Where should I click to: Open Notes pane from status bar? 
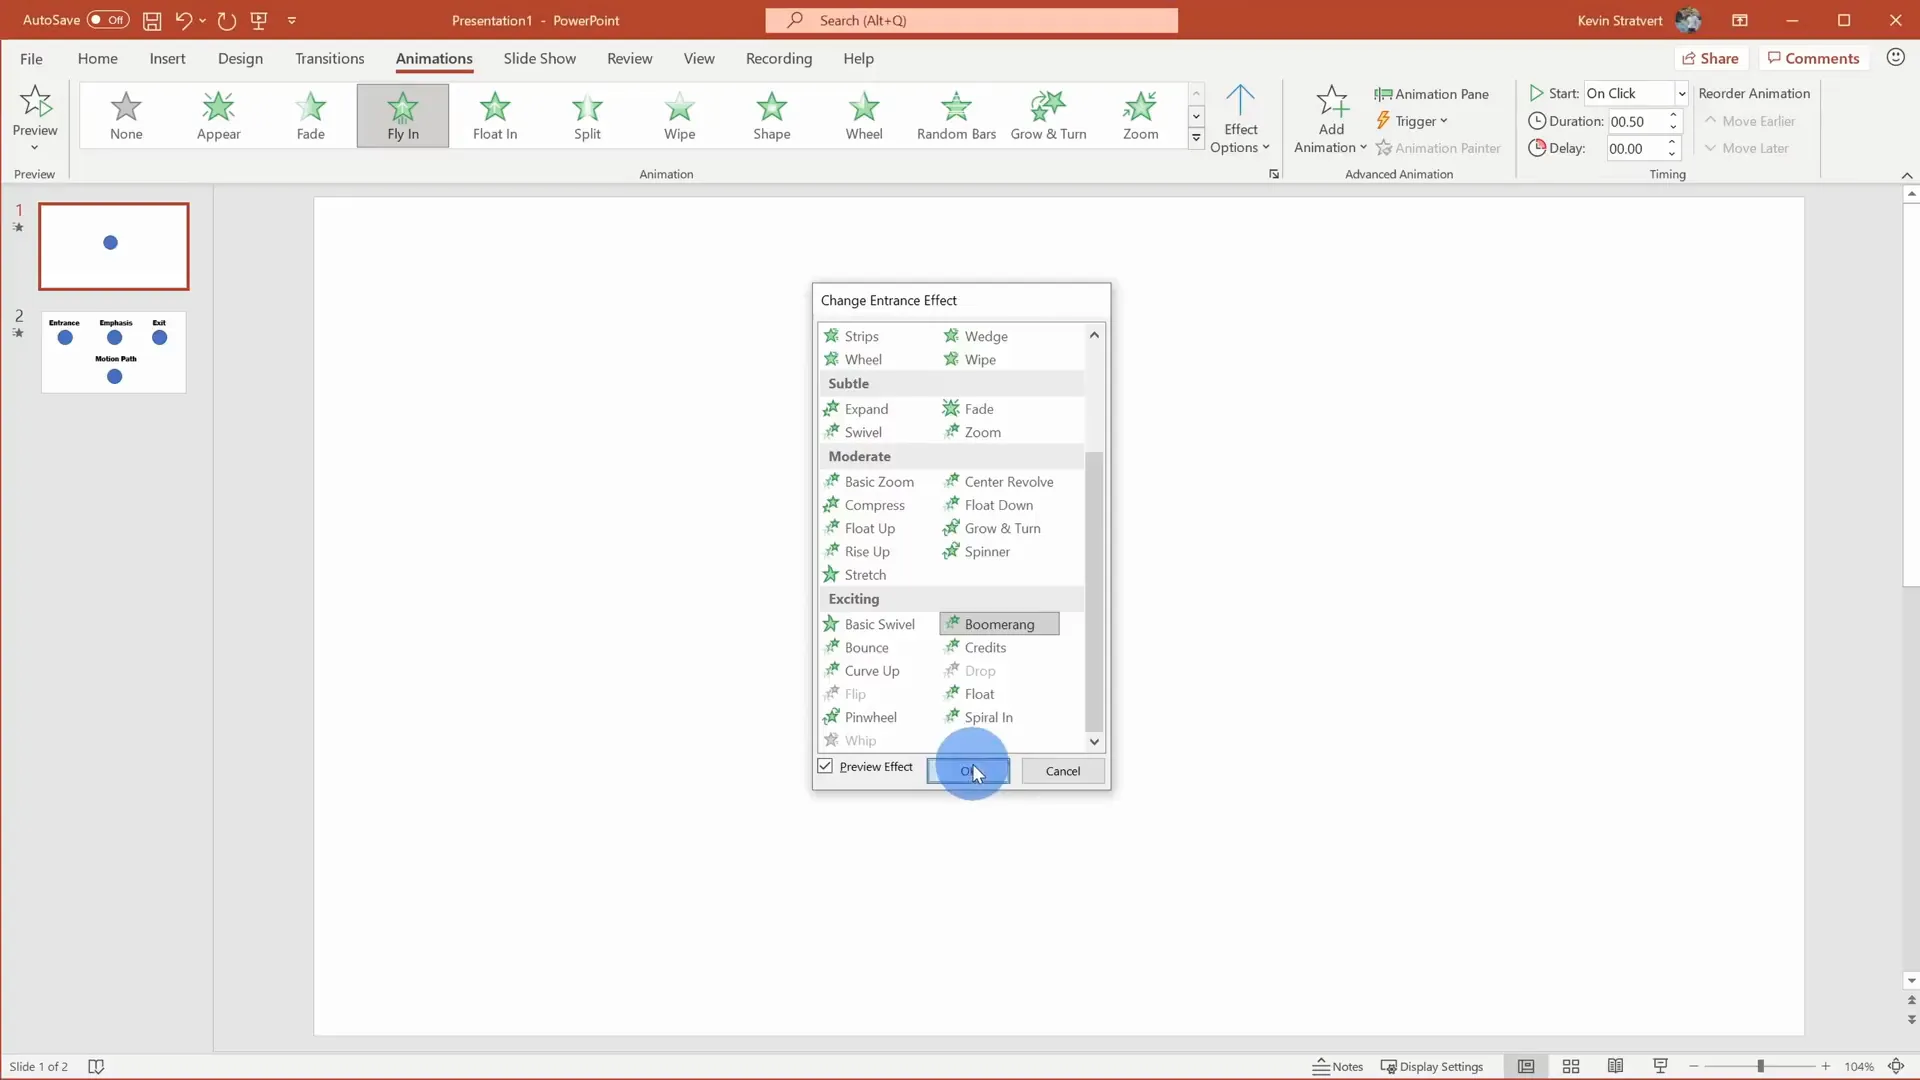pos(1338,1066)
